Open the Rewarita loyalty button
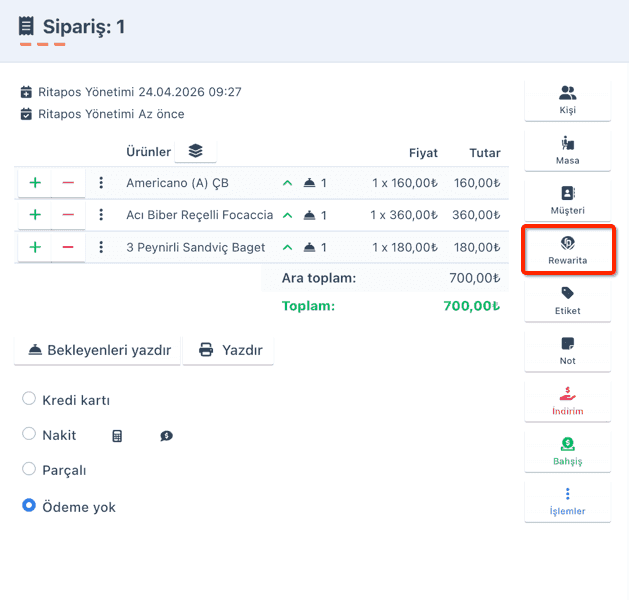Image resolution: width=629 pixels, height=600 pixels. pyautogui.click(x=567, y=251)
